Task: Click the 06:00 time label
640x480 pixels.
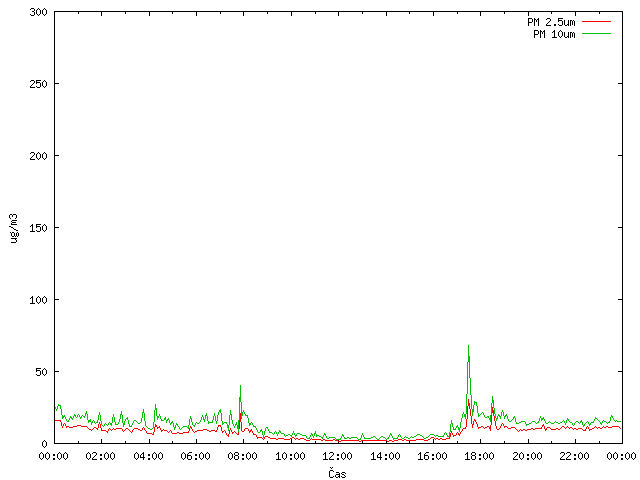Action: tap(196, 456)
